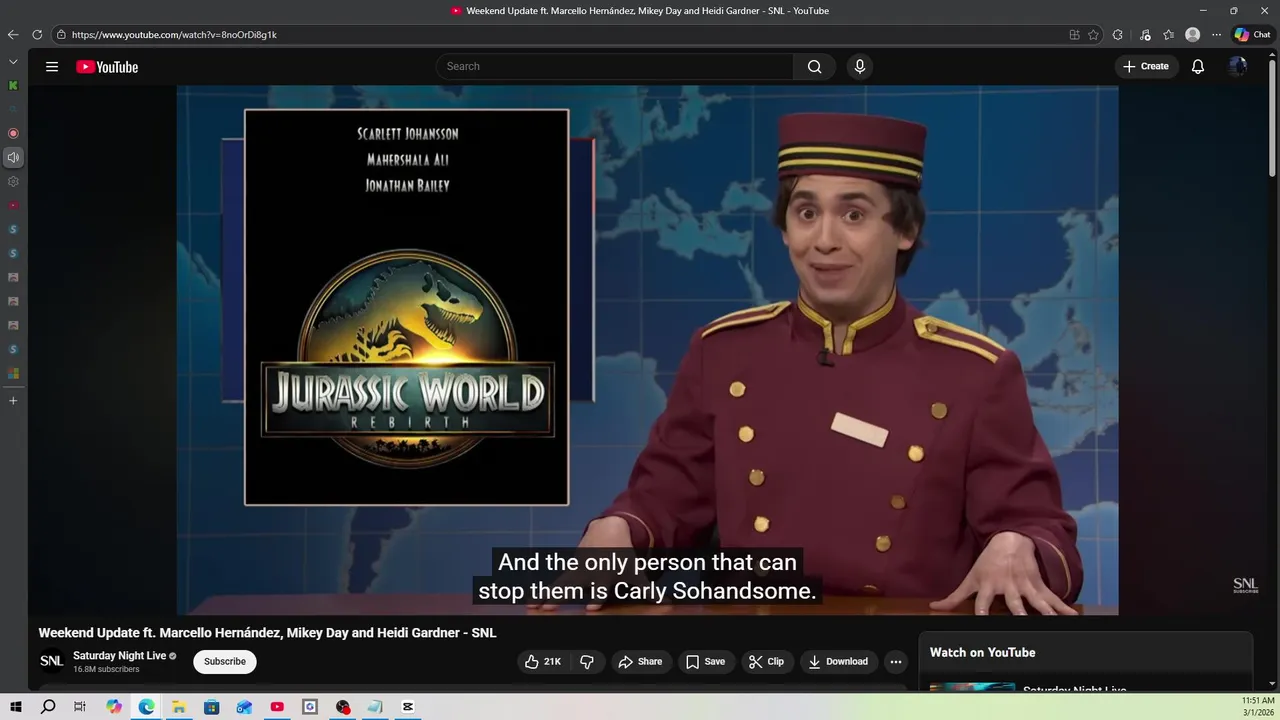Collapse vertical tabs with the chevron
The image size is (1280, 720).
[13, 61]
